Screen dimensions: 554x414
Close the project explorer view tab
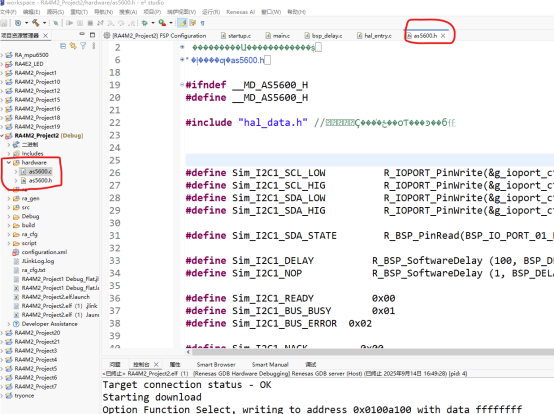[46, 35]
